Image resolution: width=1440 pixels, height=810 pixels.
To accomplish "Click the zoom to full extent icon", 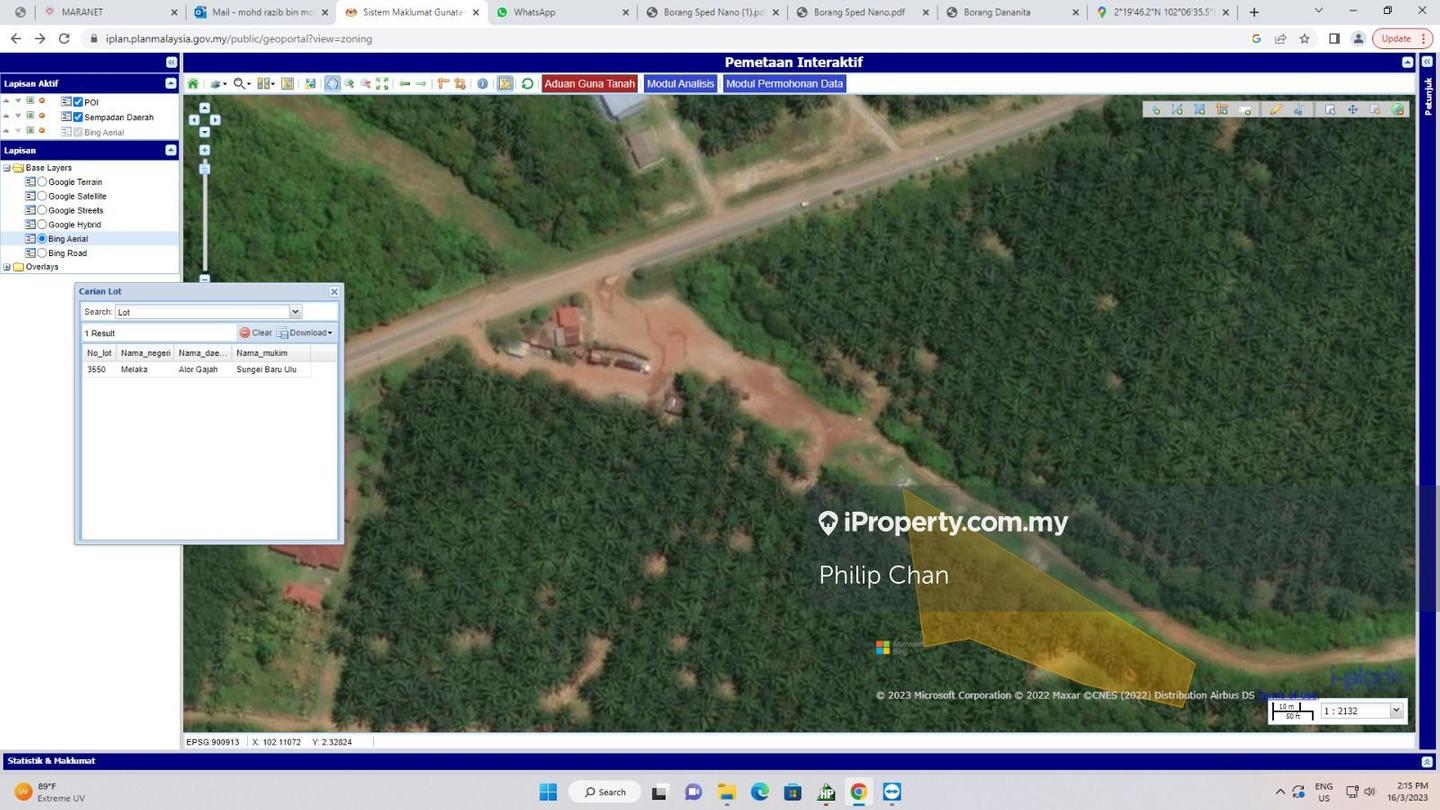I will 382,84.
